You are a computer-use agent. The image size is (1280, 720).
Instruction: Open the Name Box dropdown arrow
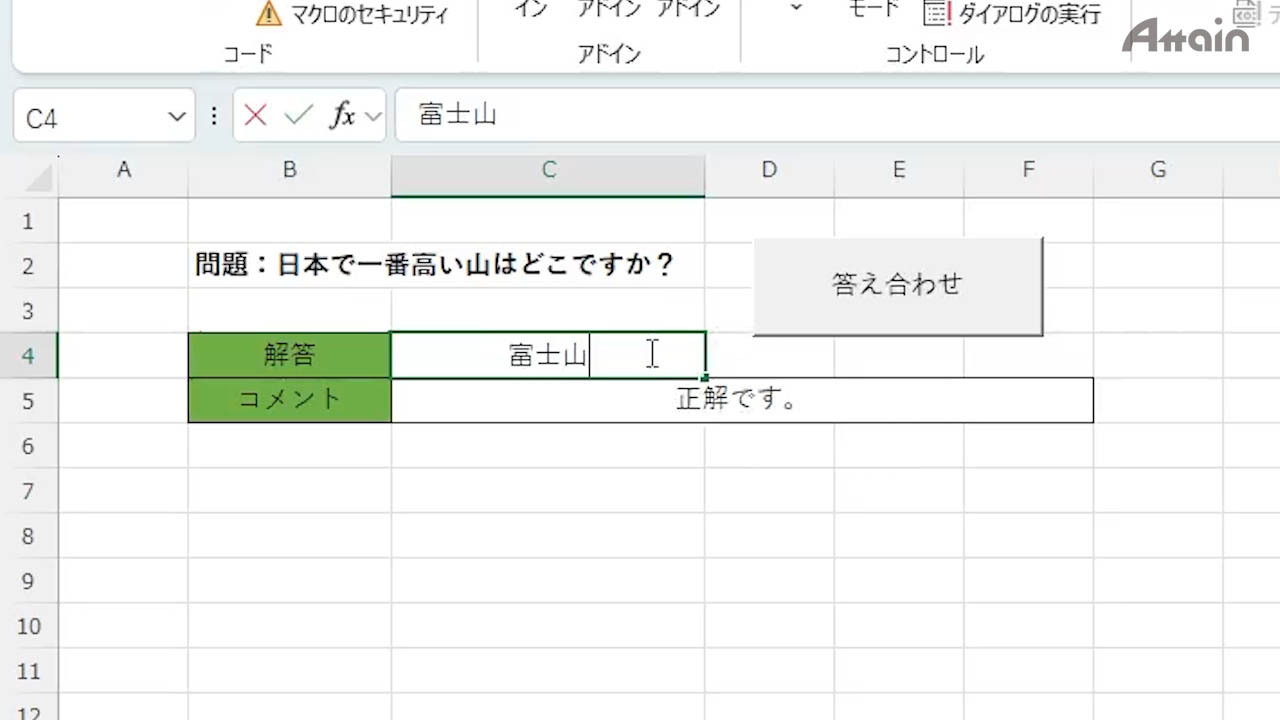tap(176, 117)
